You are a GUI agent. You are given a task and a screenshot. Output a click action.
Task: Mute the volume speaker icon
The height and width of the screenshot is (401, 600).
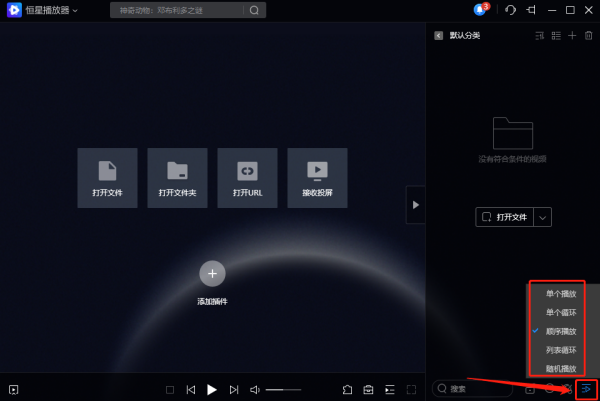point(254,390)
